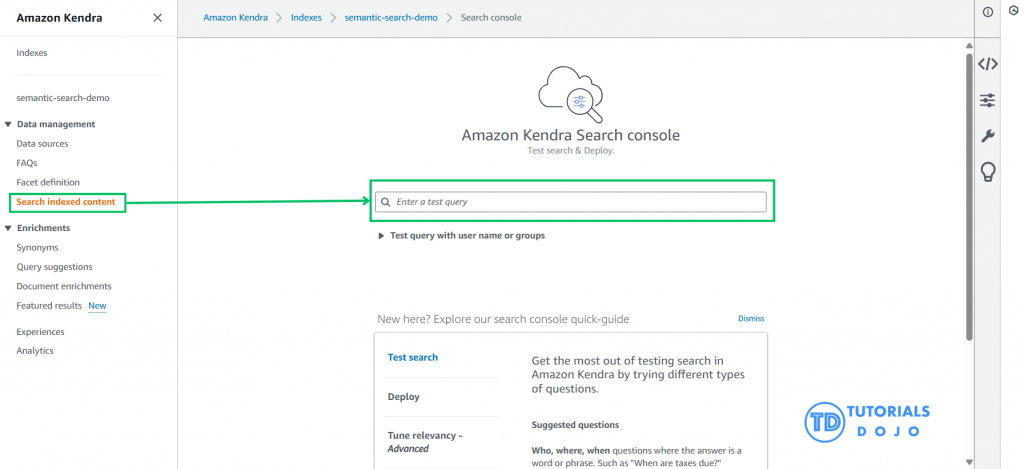The width and height of the screenshot is (1024, 469).
Task: Open Search indexed content in sidebar
Action: click(x=66, y=203)
